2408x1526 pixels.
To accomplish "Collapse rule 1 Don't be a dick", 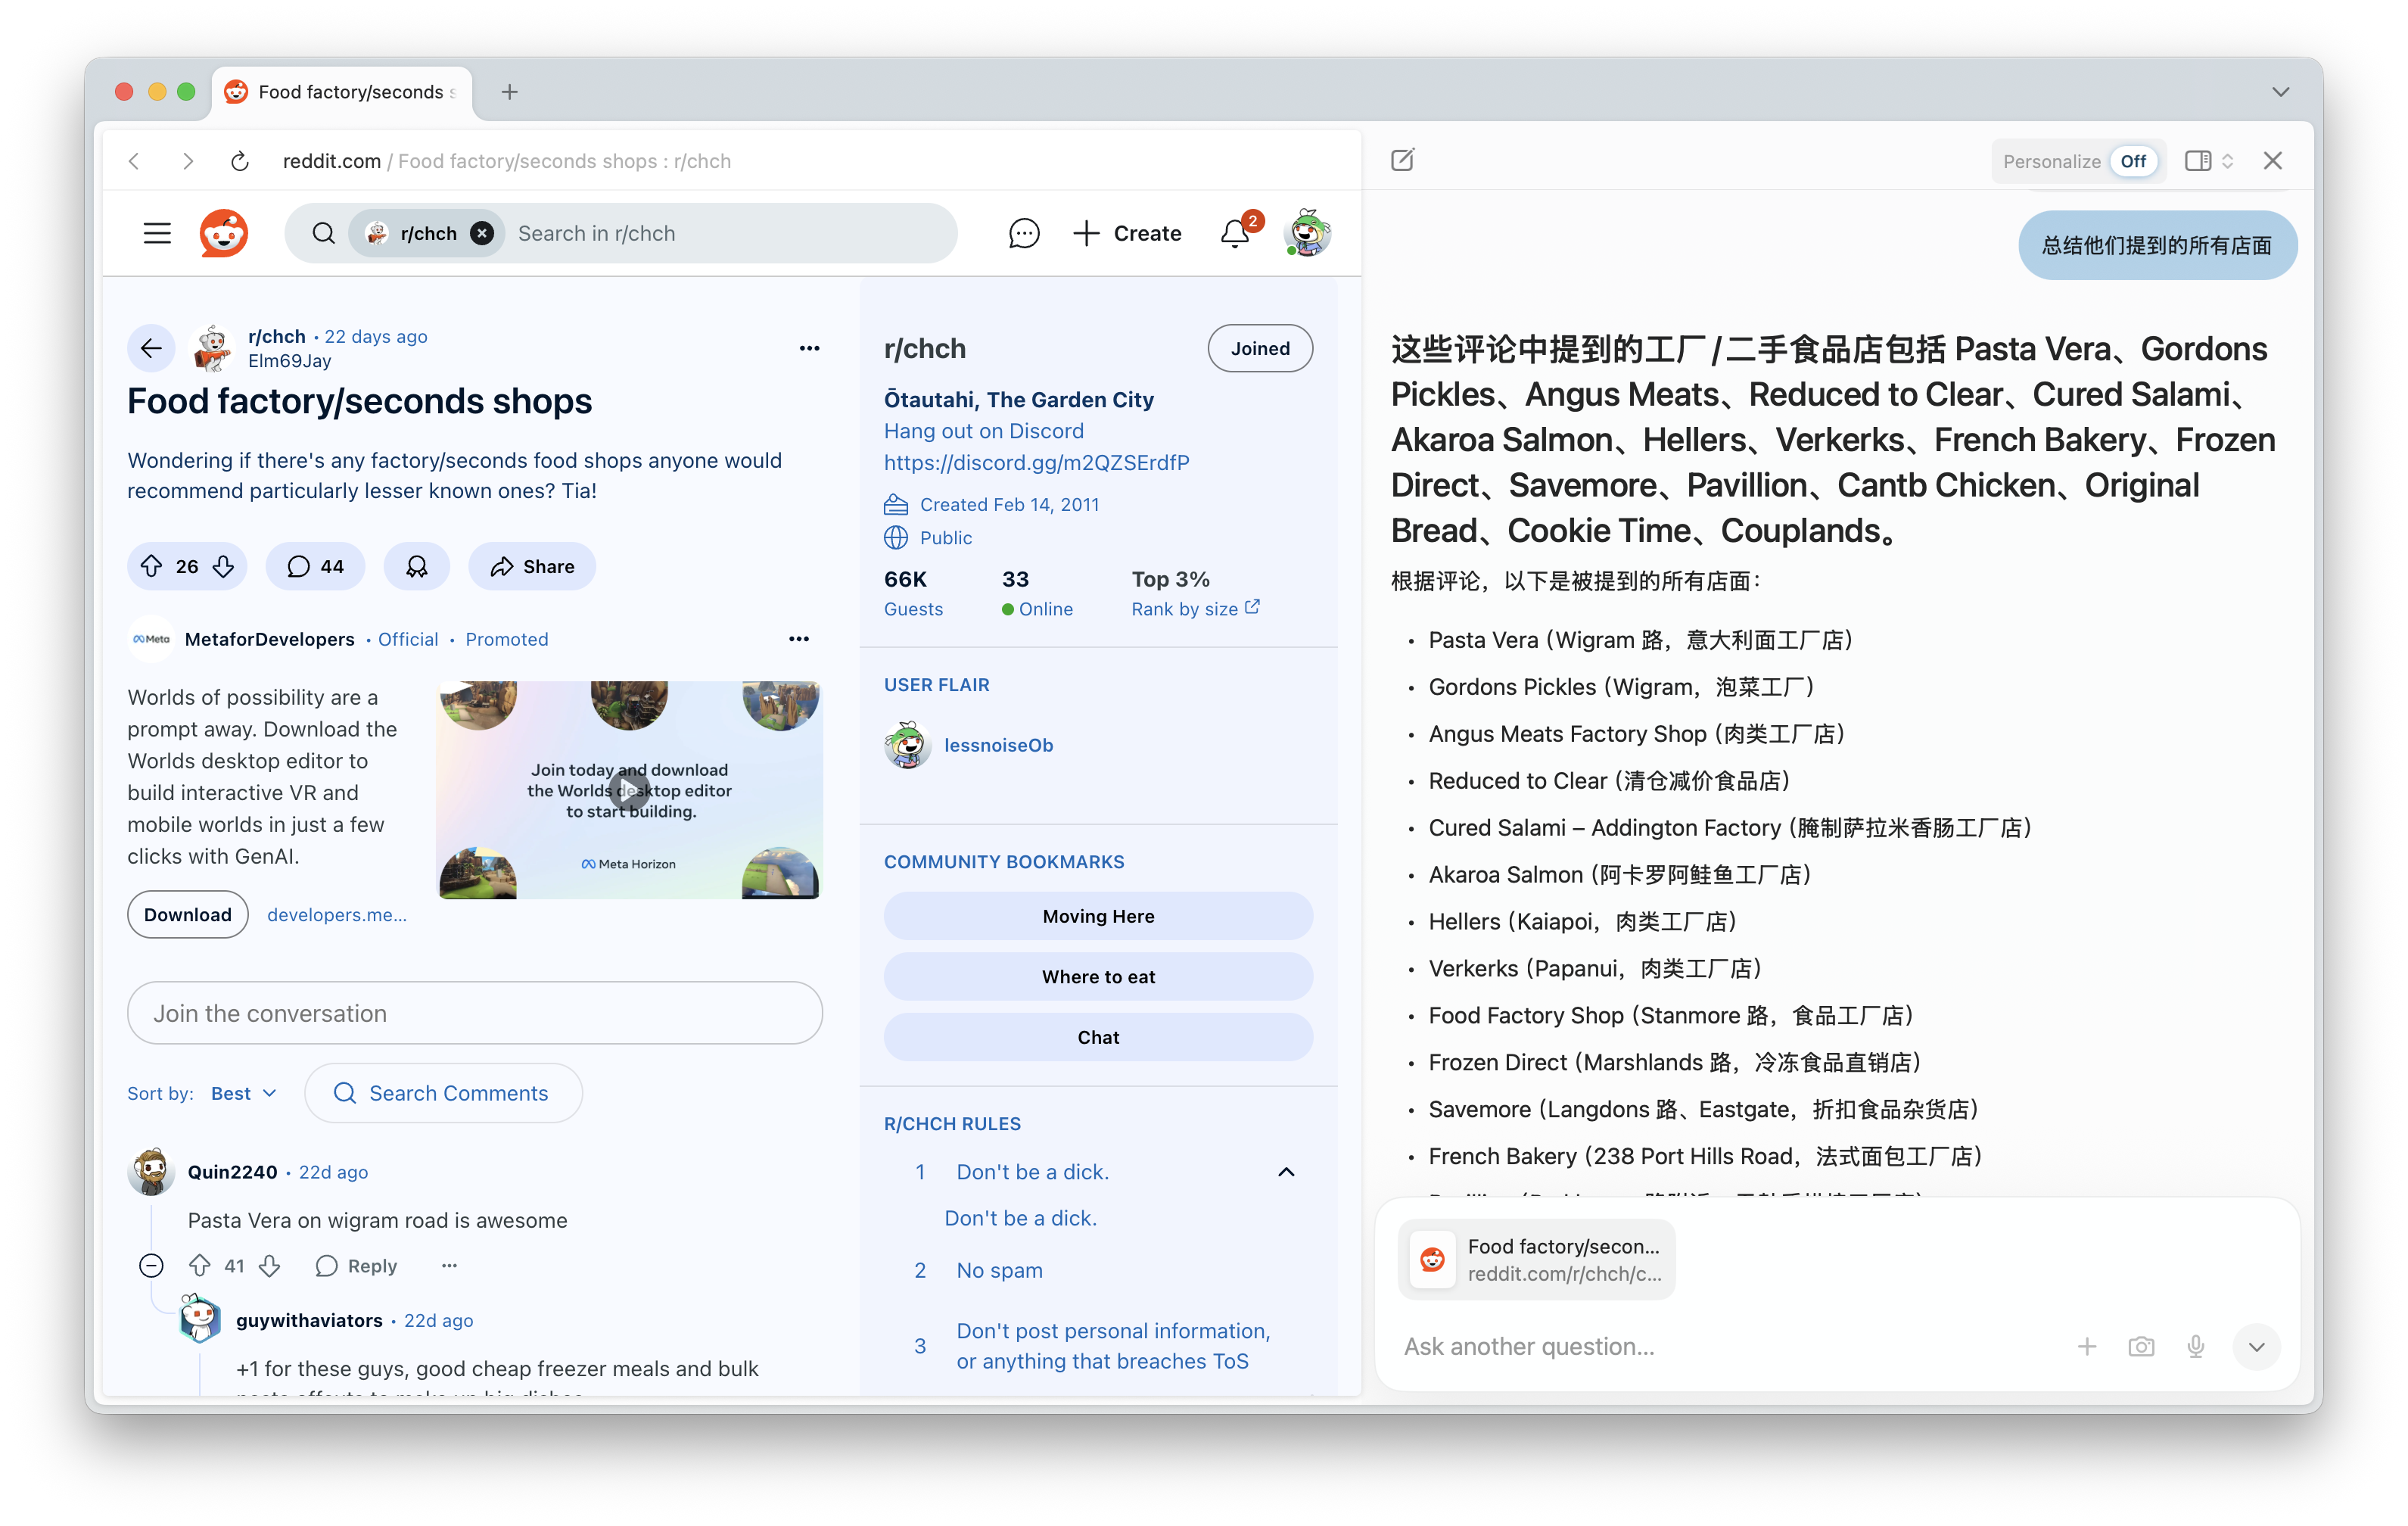I will click(x=1287, y=1171).
